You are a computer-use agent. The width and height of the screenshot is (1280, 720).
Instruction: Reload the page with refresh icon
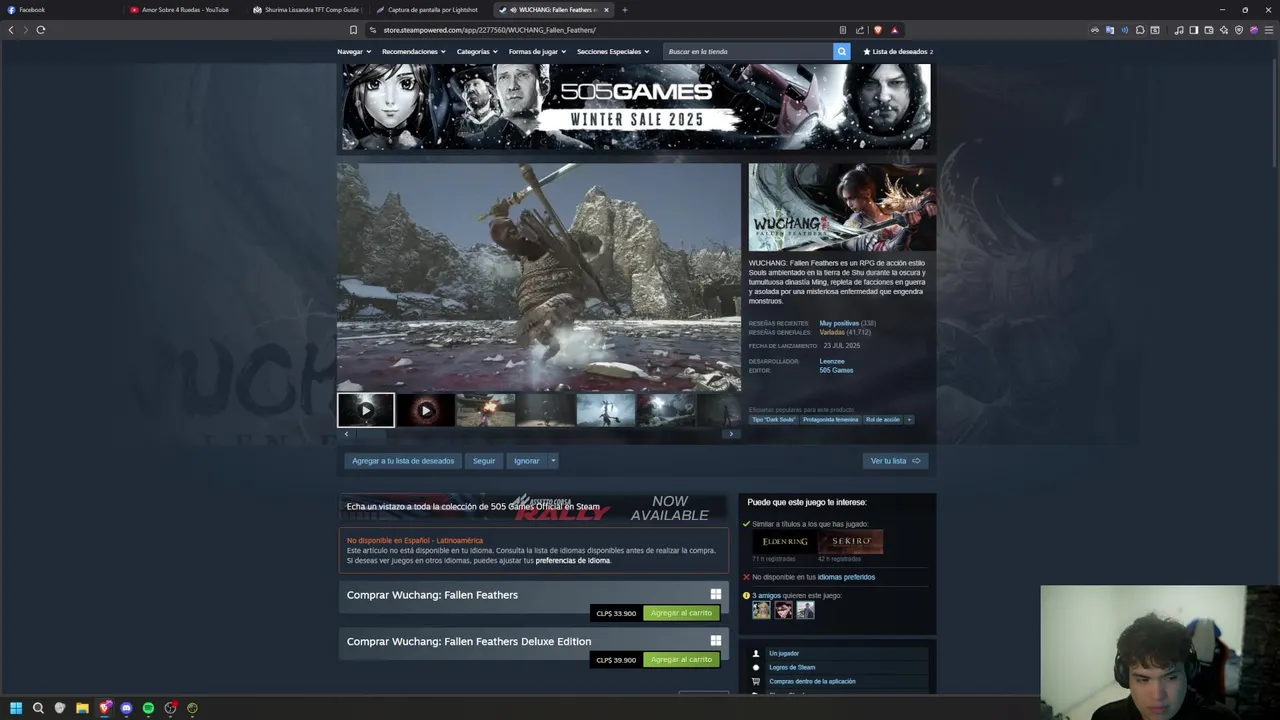41,30
